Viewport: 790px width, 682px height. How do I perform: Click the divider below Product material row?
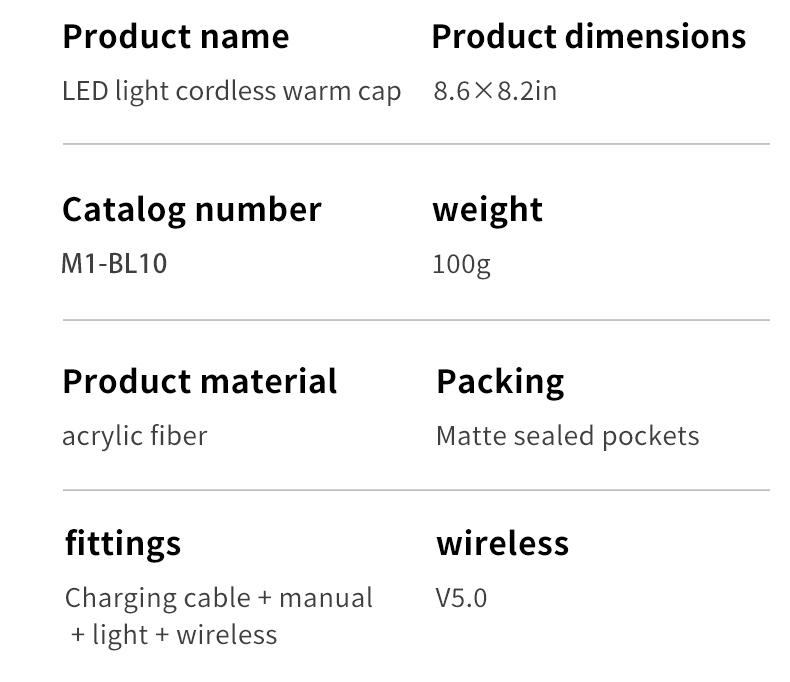[x=416, y=490]
